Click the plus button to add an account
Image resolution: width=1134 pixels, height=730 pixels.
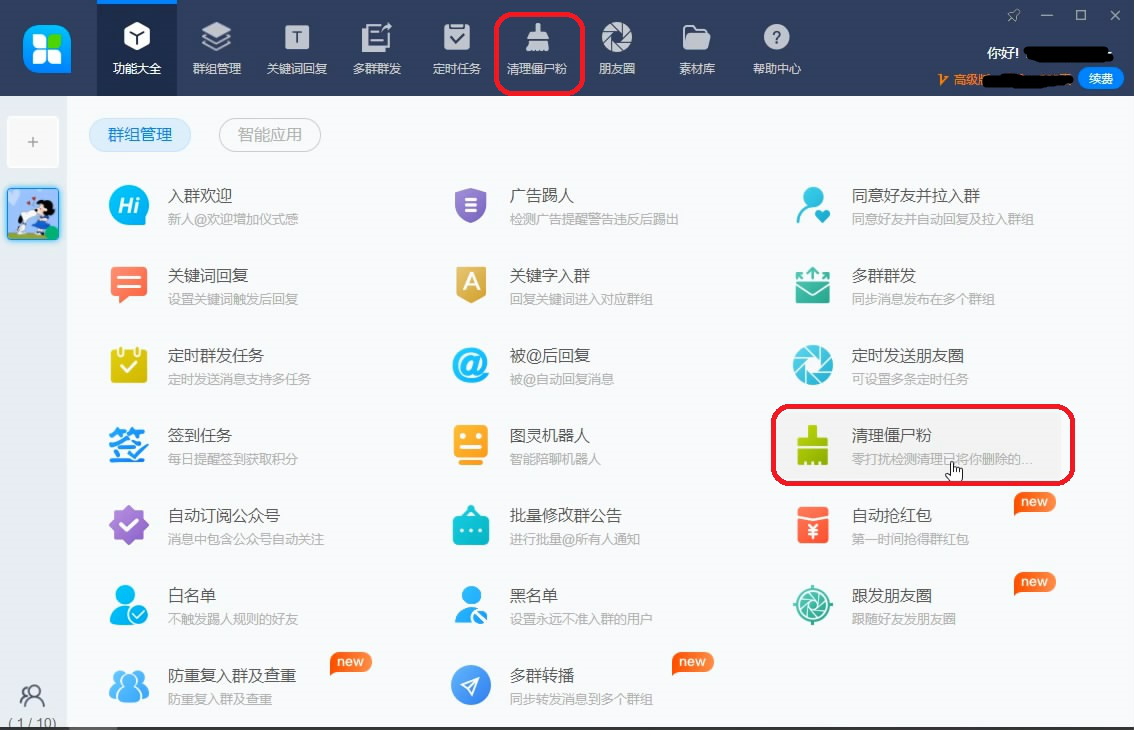coord(33,141)
